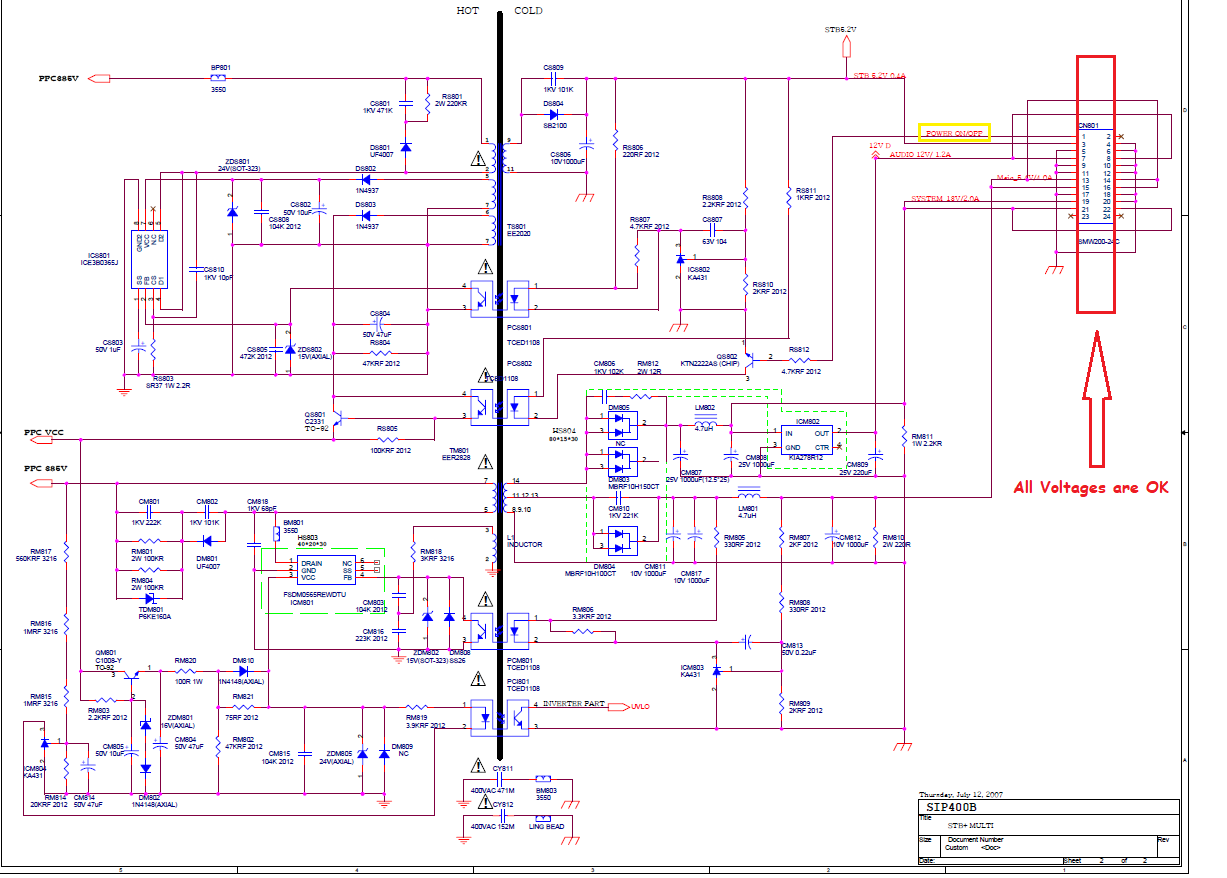The width and height of the screenshot is (1227, 878).
Task: Select the RM809 2KRF 2012 resistor label
Action: 807,706
